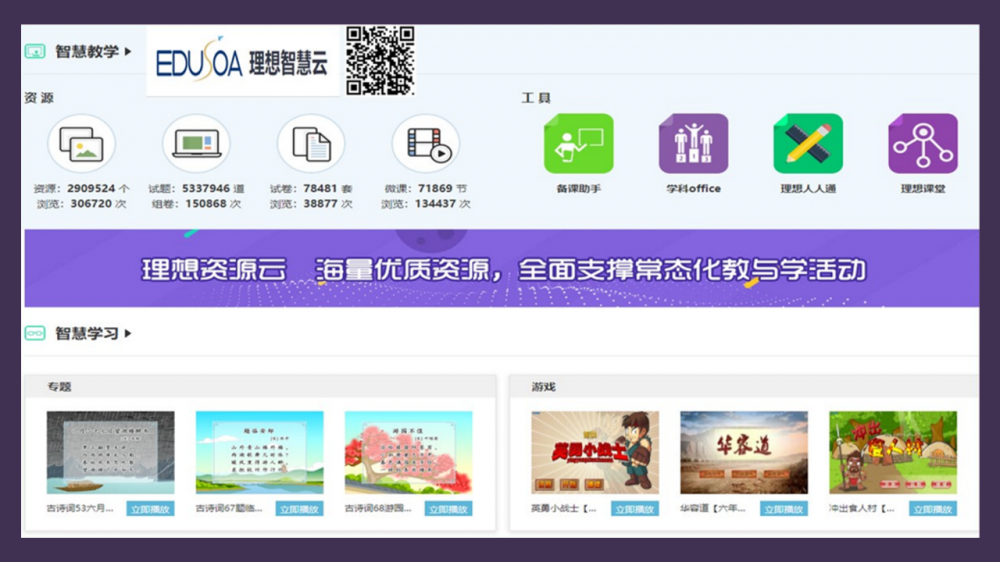Open the 资源 image resources icon
Screen dimensions: 1000x562
click(x=81, y=144)
